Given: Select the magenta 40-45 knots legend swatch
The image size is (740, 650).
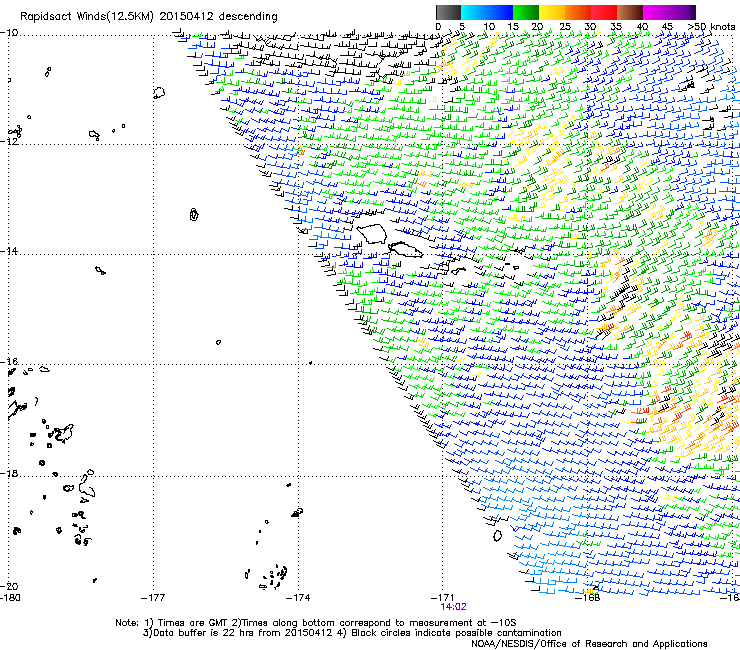Looking at the screenshot, I should tap(656, 12).
